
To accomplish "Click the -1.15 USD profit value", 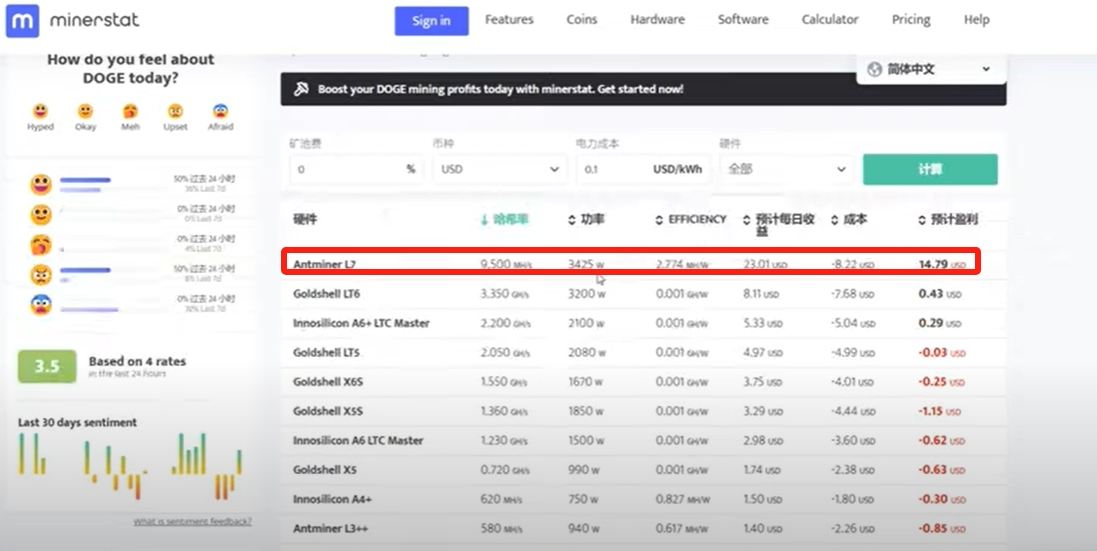I will click(x=941, y=411).
